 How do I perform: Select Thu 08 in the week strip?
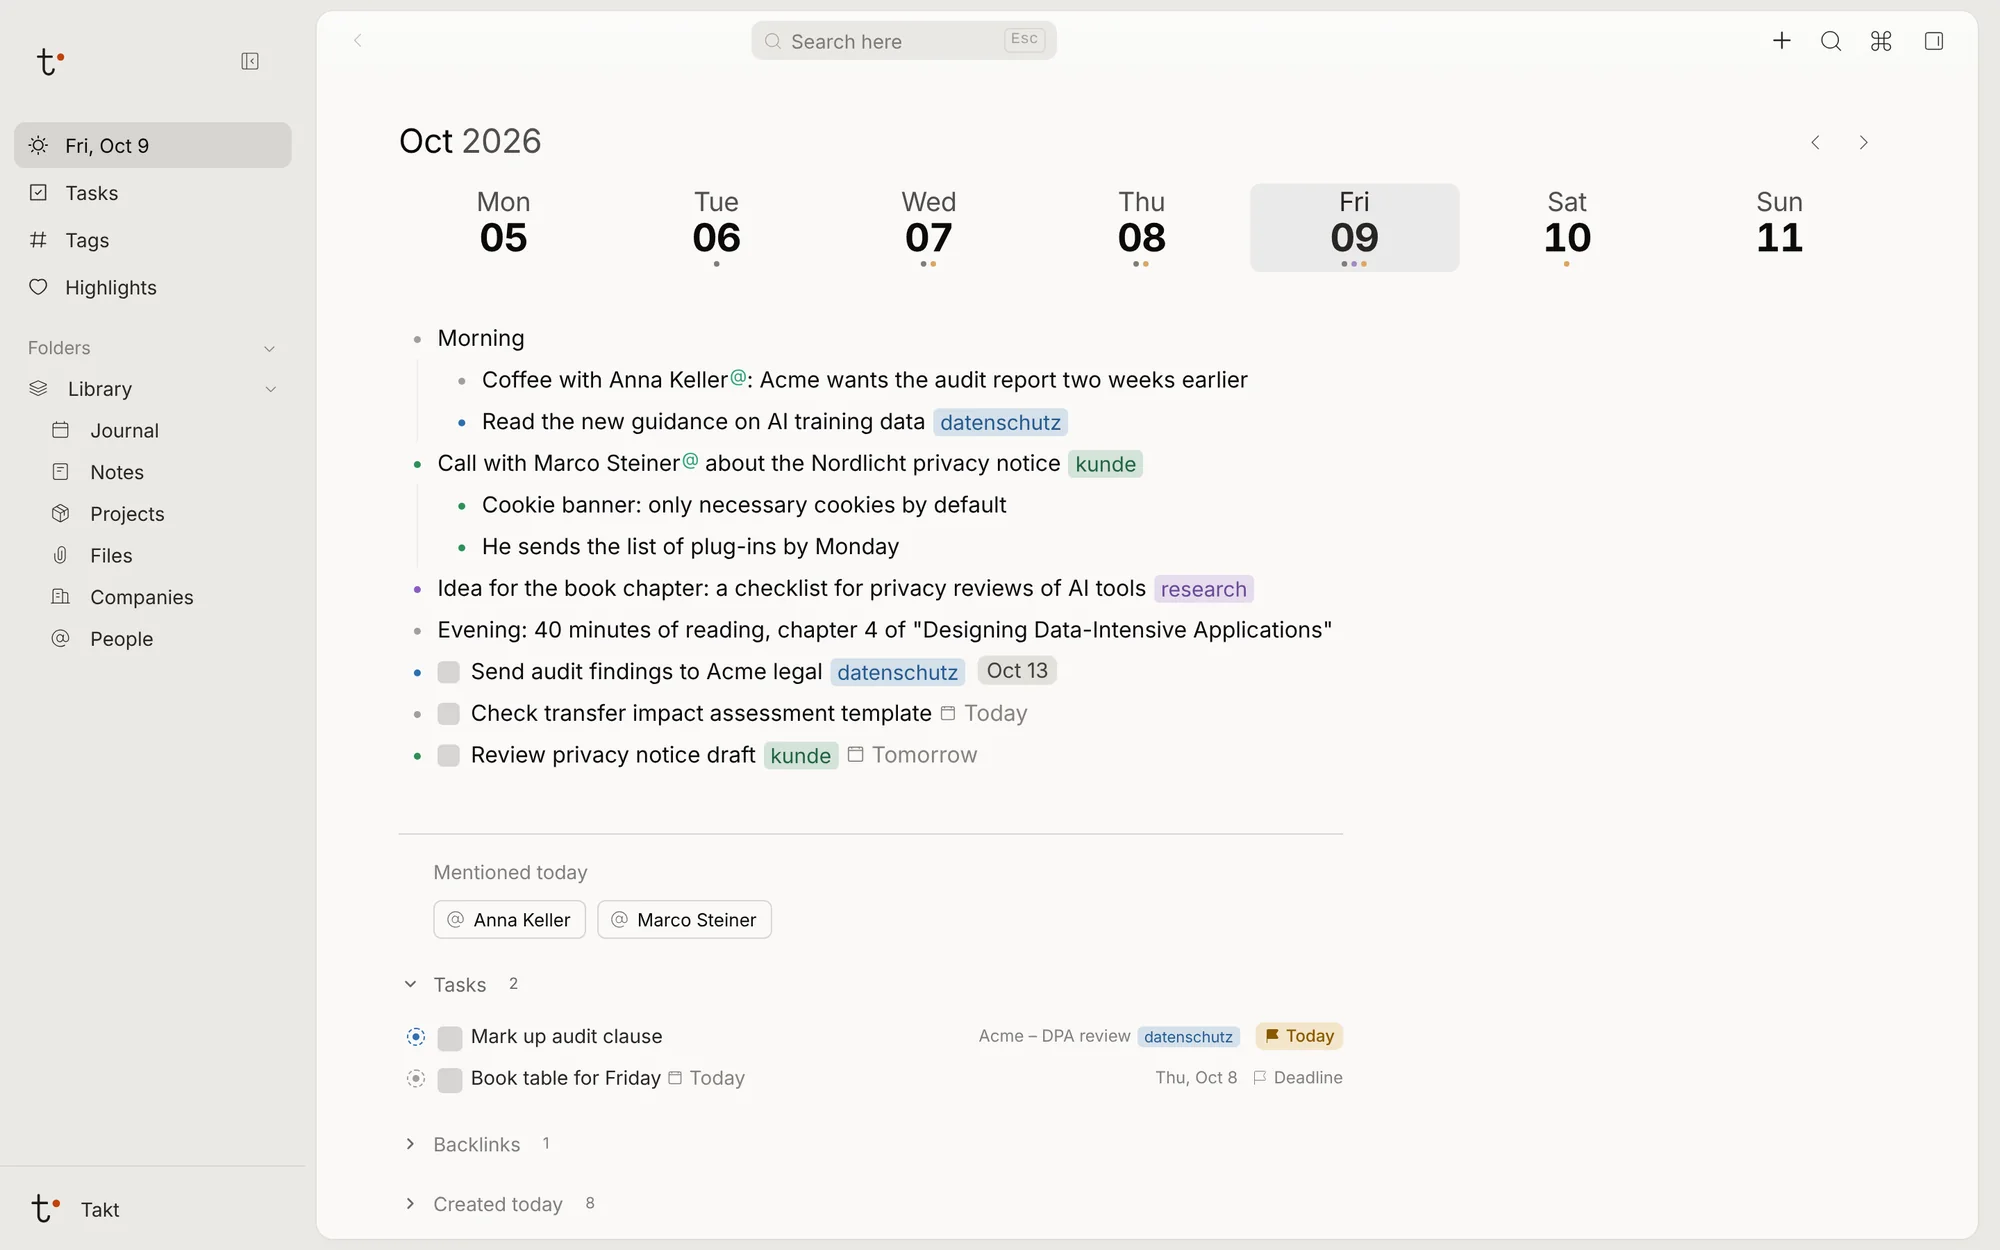tap(1141, 227)
